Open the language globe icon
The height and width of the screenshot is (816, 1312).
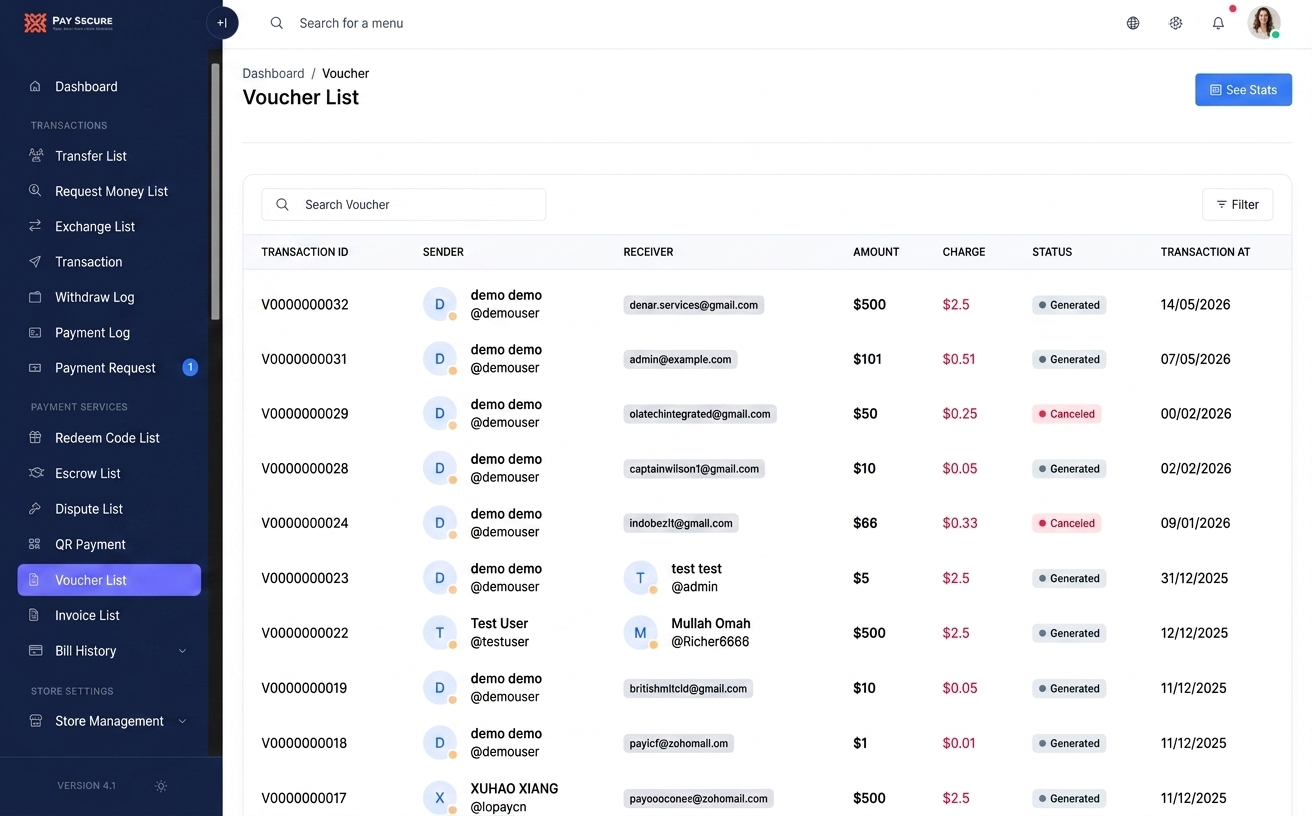[1133, 23]
